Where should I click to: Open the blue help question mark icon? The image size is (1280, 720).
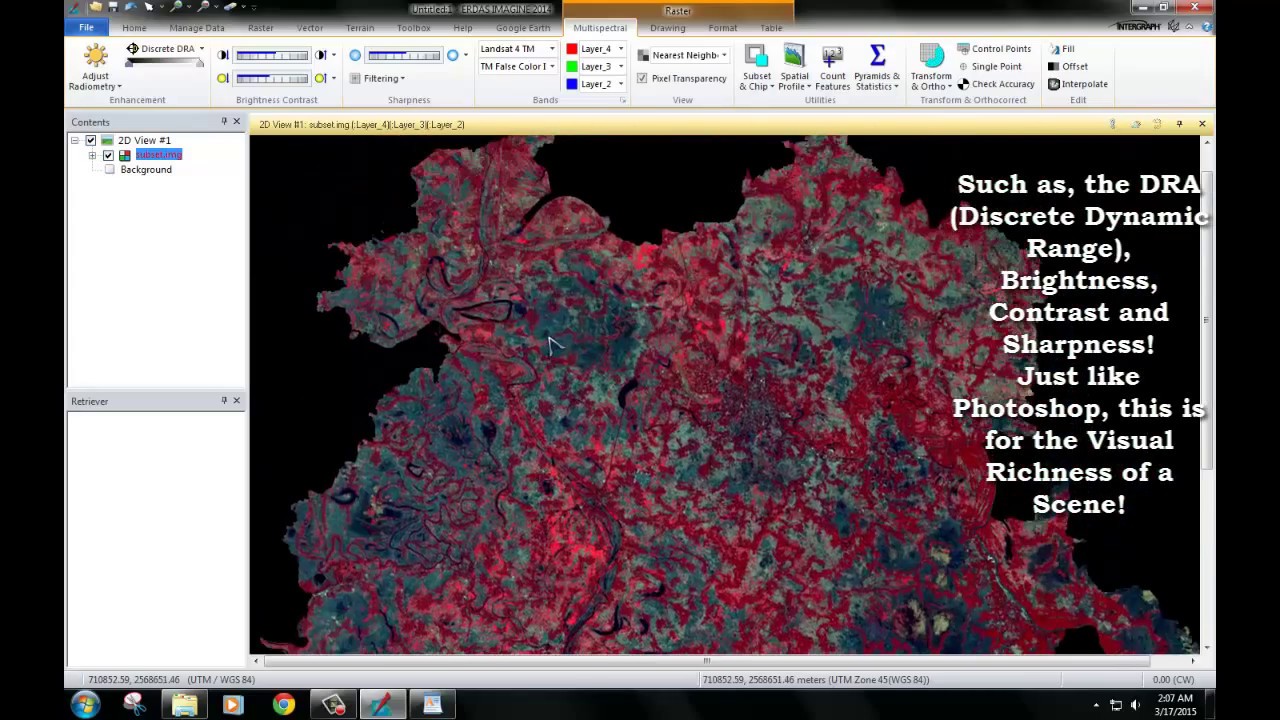(1206, 27)
